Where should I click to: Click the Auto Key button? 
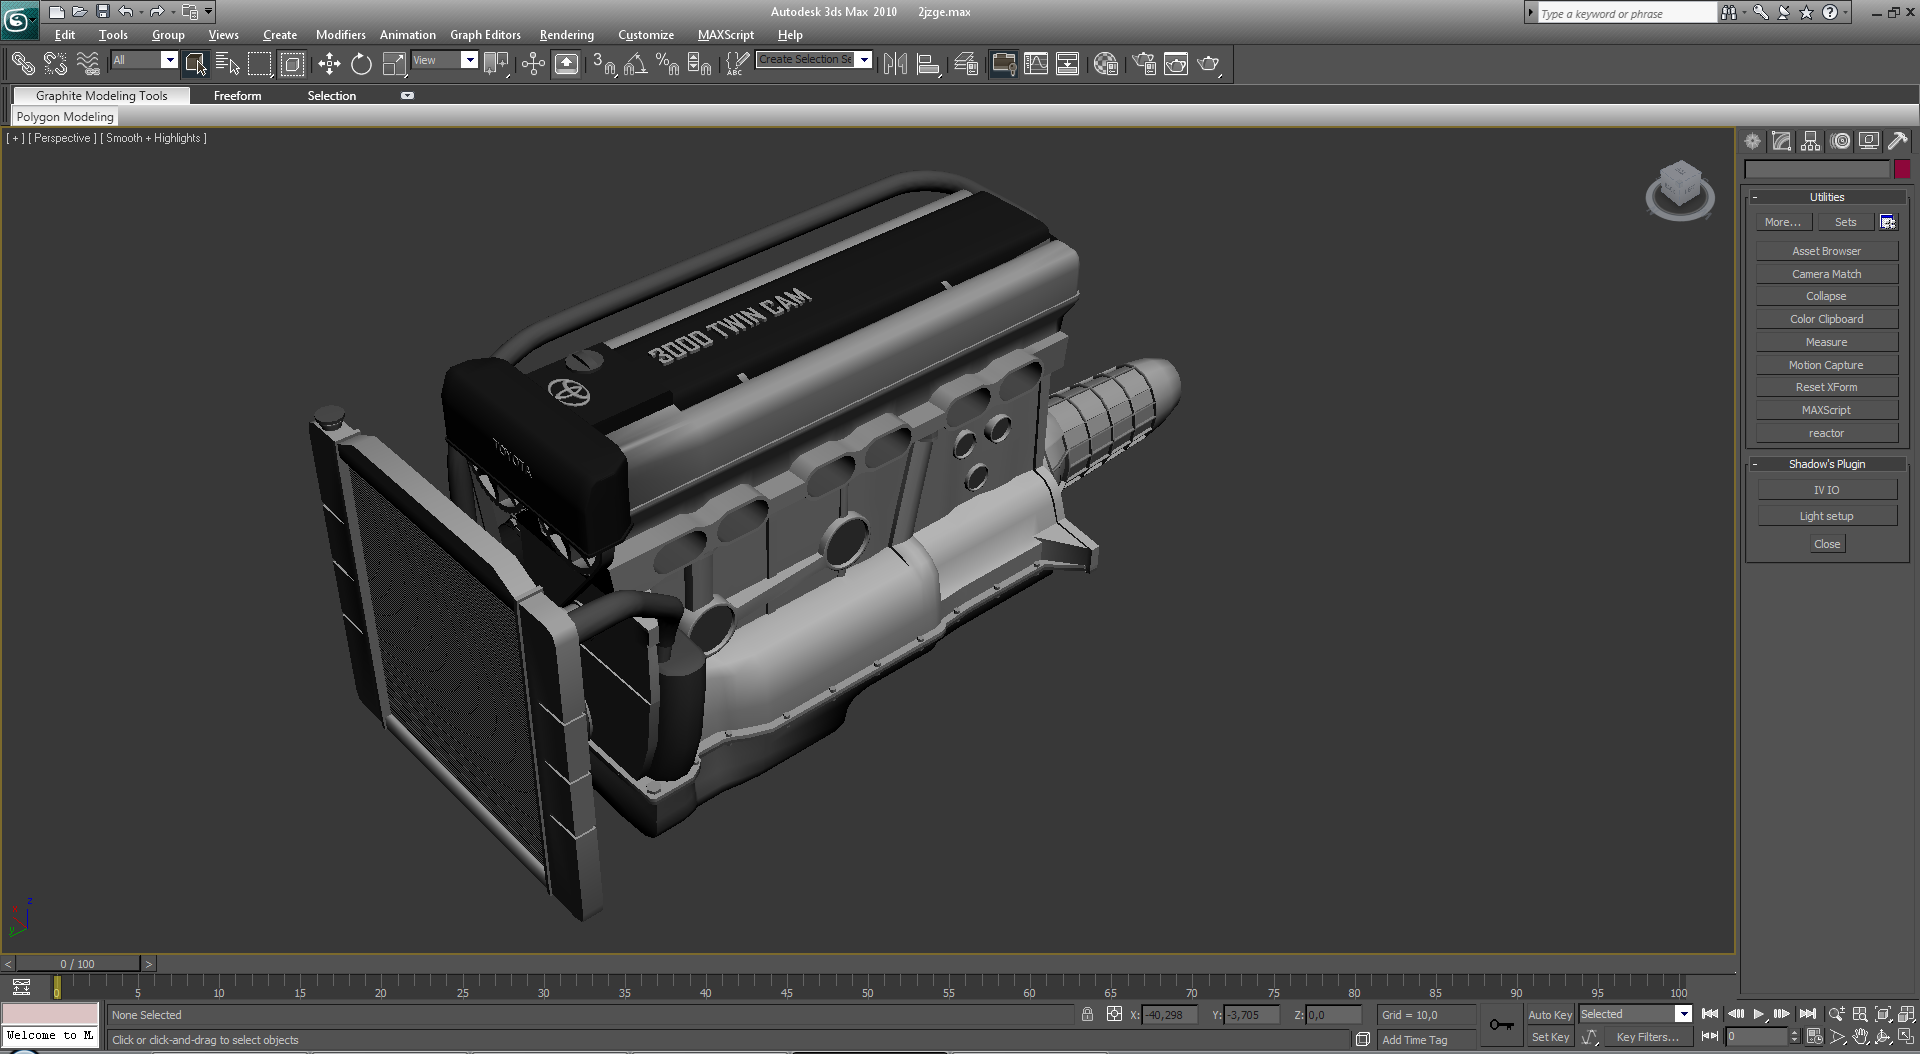coord(1550,1015)
